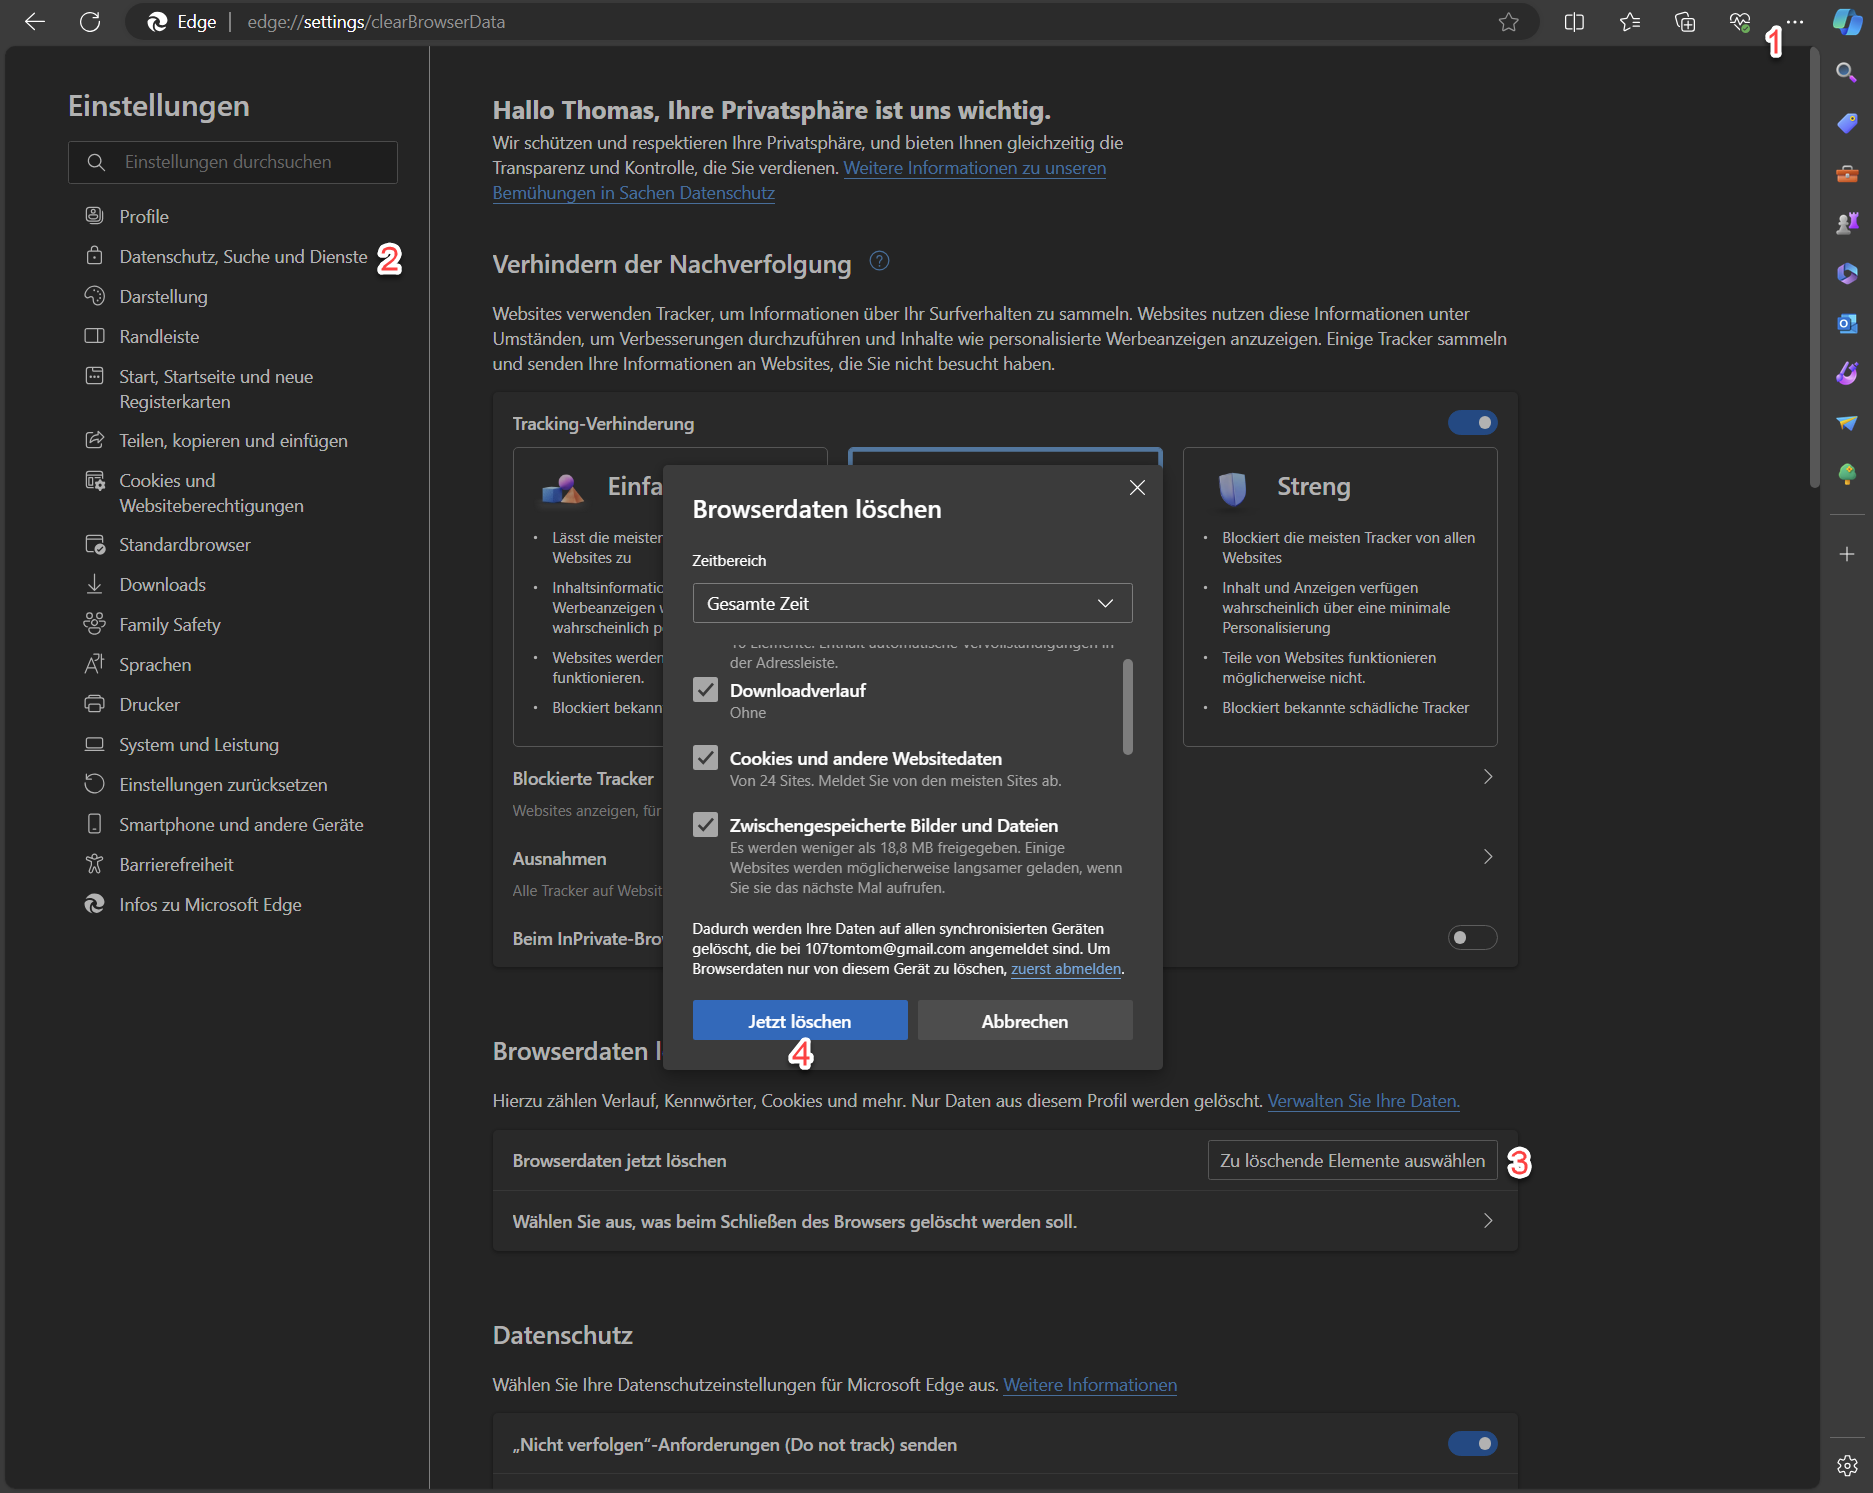Go back with the browser back arrow
1873x1493 pixels.
click(35, 22)
